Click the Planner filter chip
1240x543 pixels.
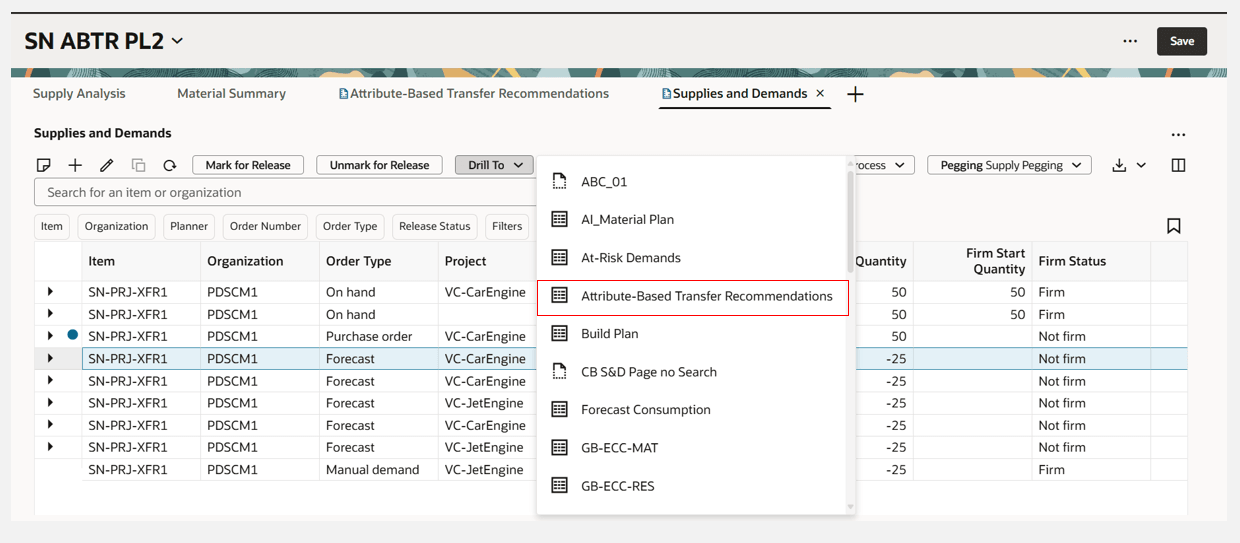[x=189, y=226]
